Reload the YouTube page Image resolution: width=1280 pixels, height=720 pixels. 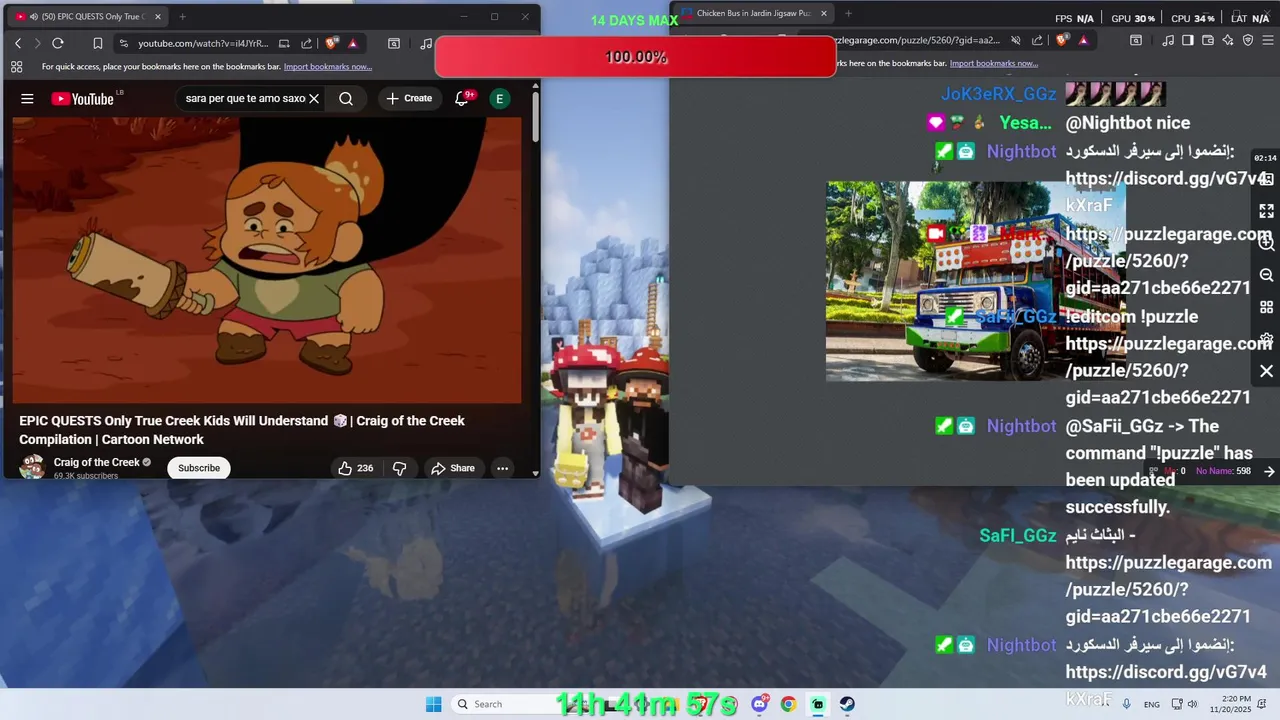point(58,43)
